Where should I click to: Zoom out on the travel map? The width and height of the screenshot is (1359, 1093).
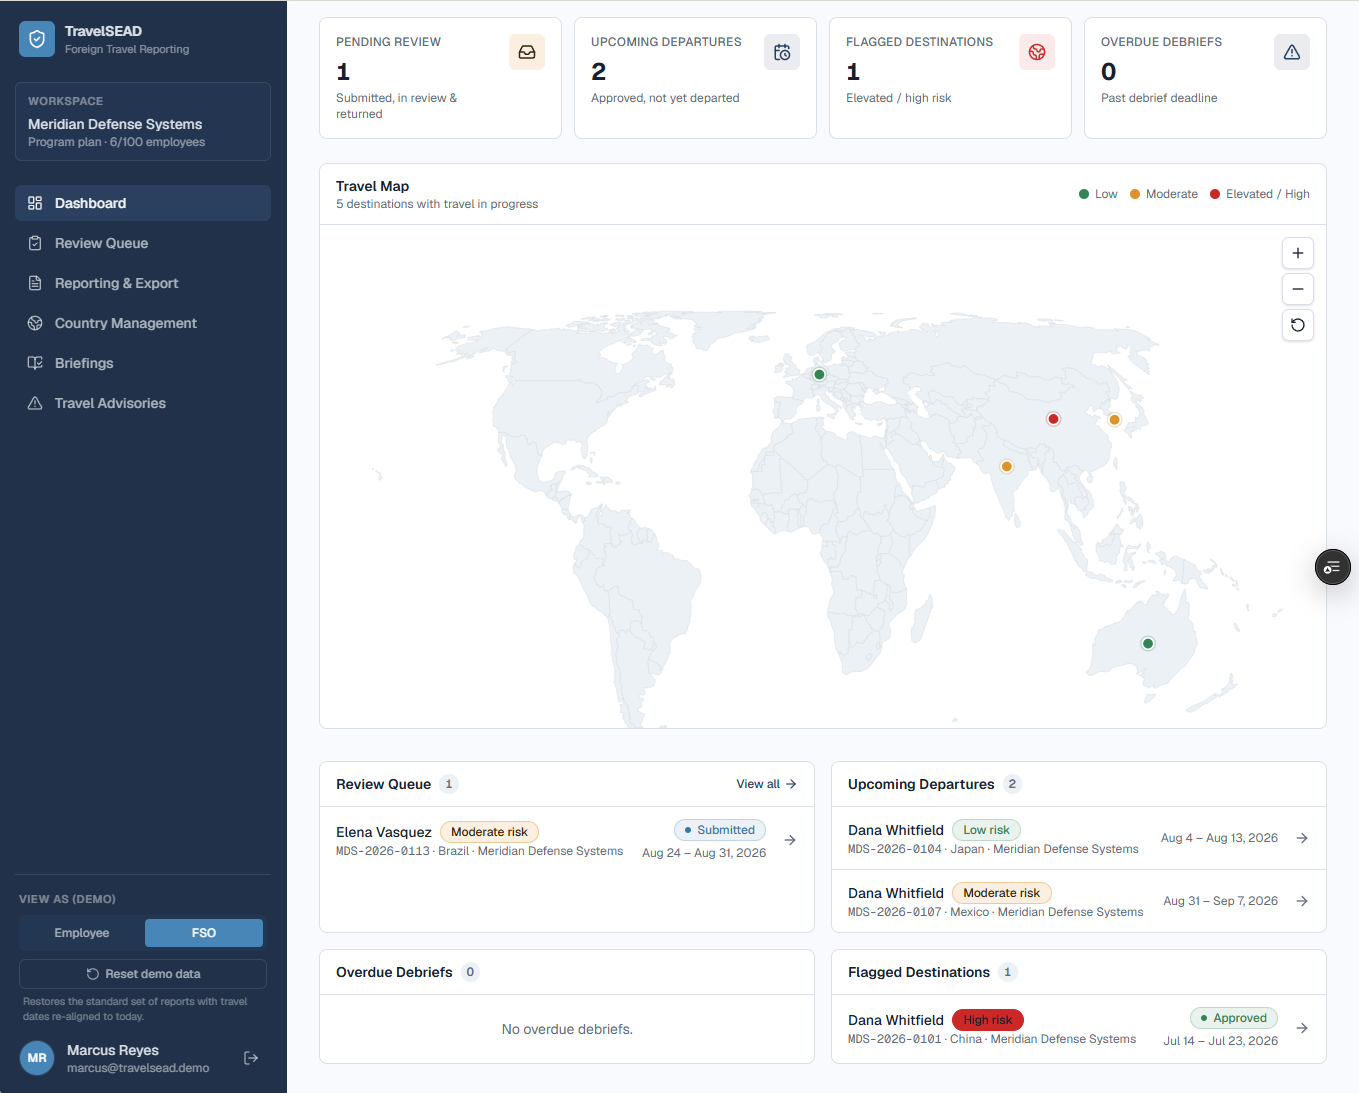[1298, 289]
